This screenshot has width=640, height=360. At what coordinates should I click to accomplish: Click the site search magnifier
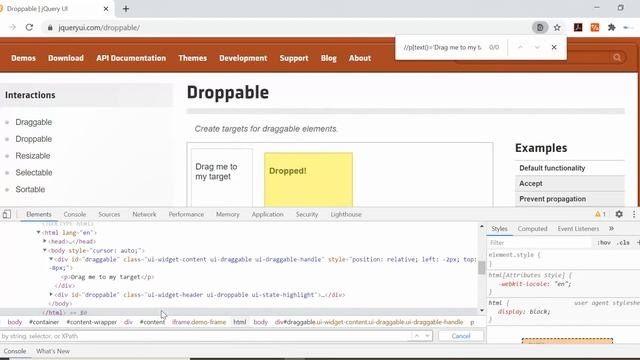pyautogui.click(x=617, y=58)
